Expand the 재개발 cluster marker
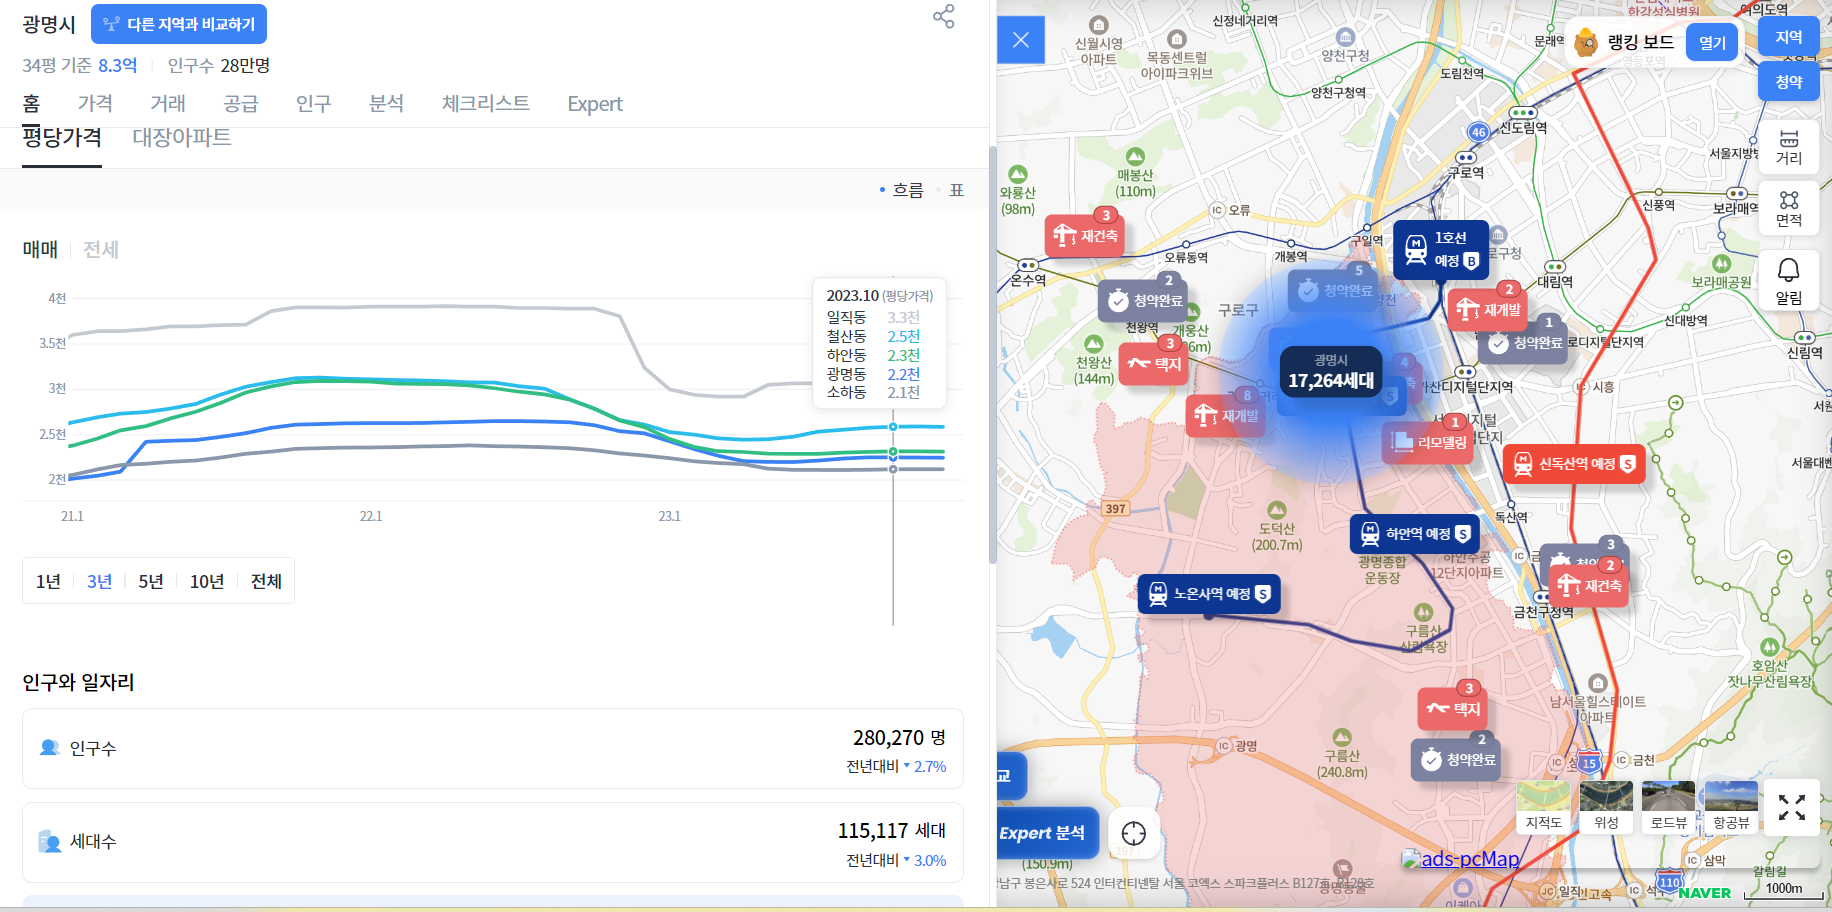Screen dimensions: 1832x912 tap(1227, 414)
